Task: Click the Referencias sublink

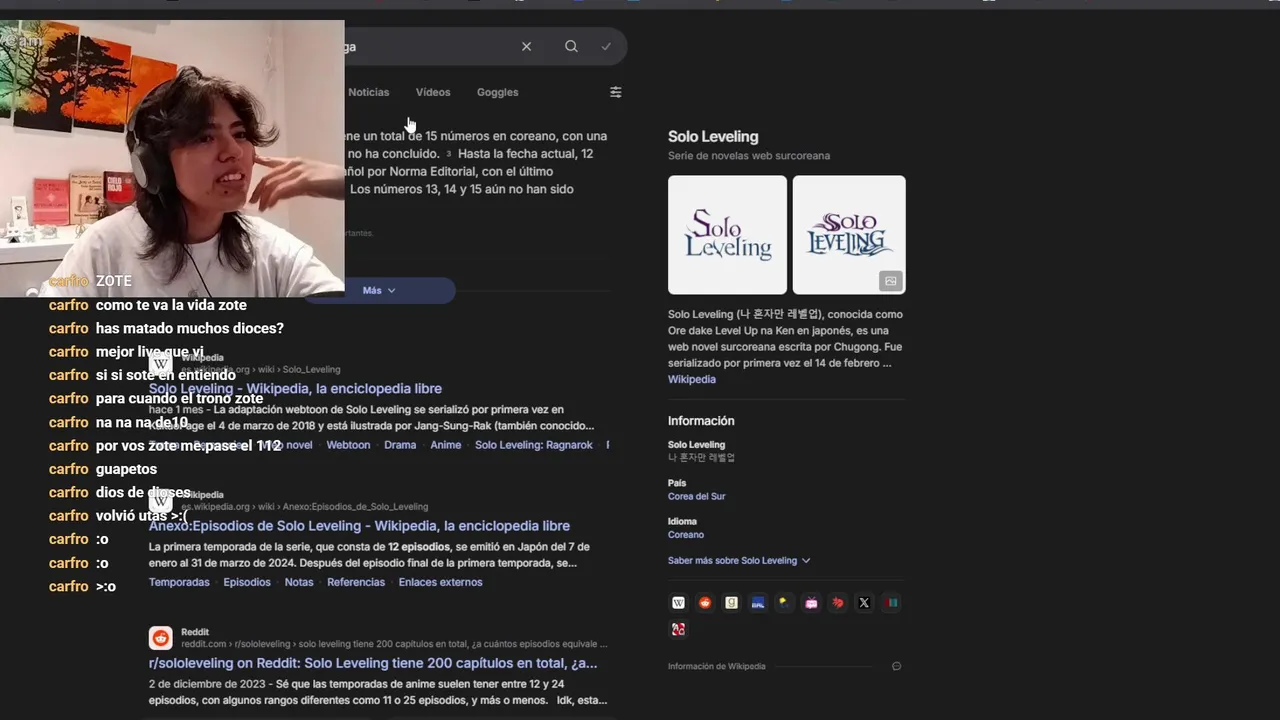Action: [356, 582]
